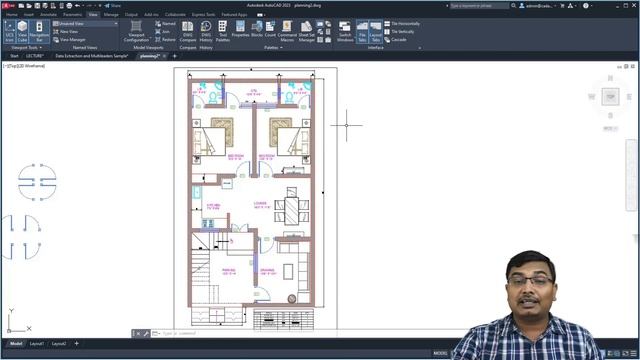Open the AutoCAD application menu button
This screenshot has width=640, height=360.
point(9,6)
